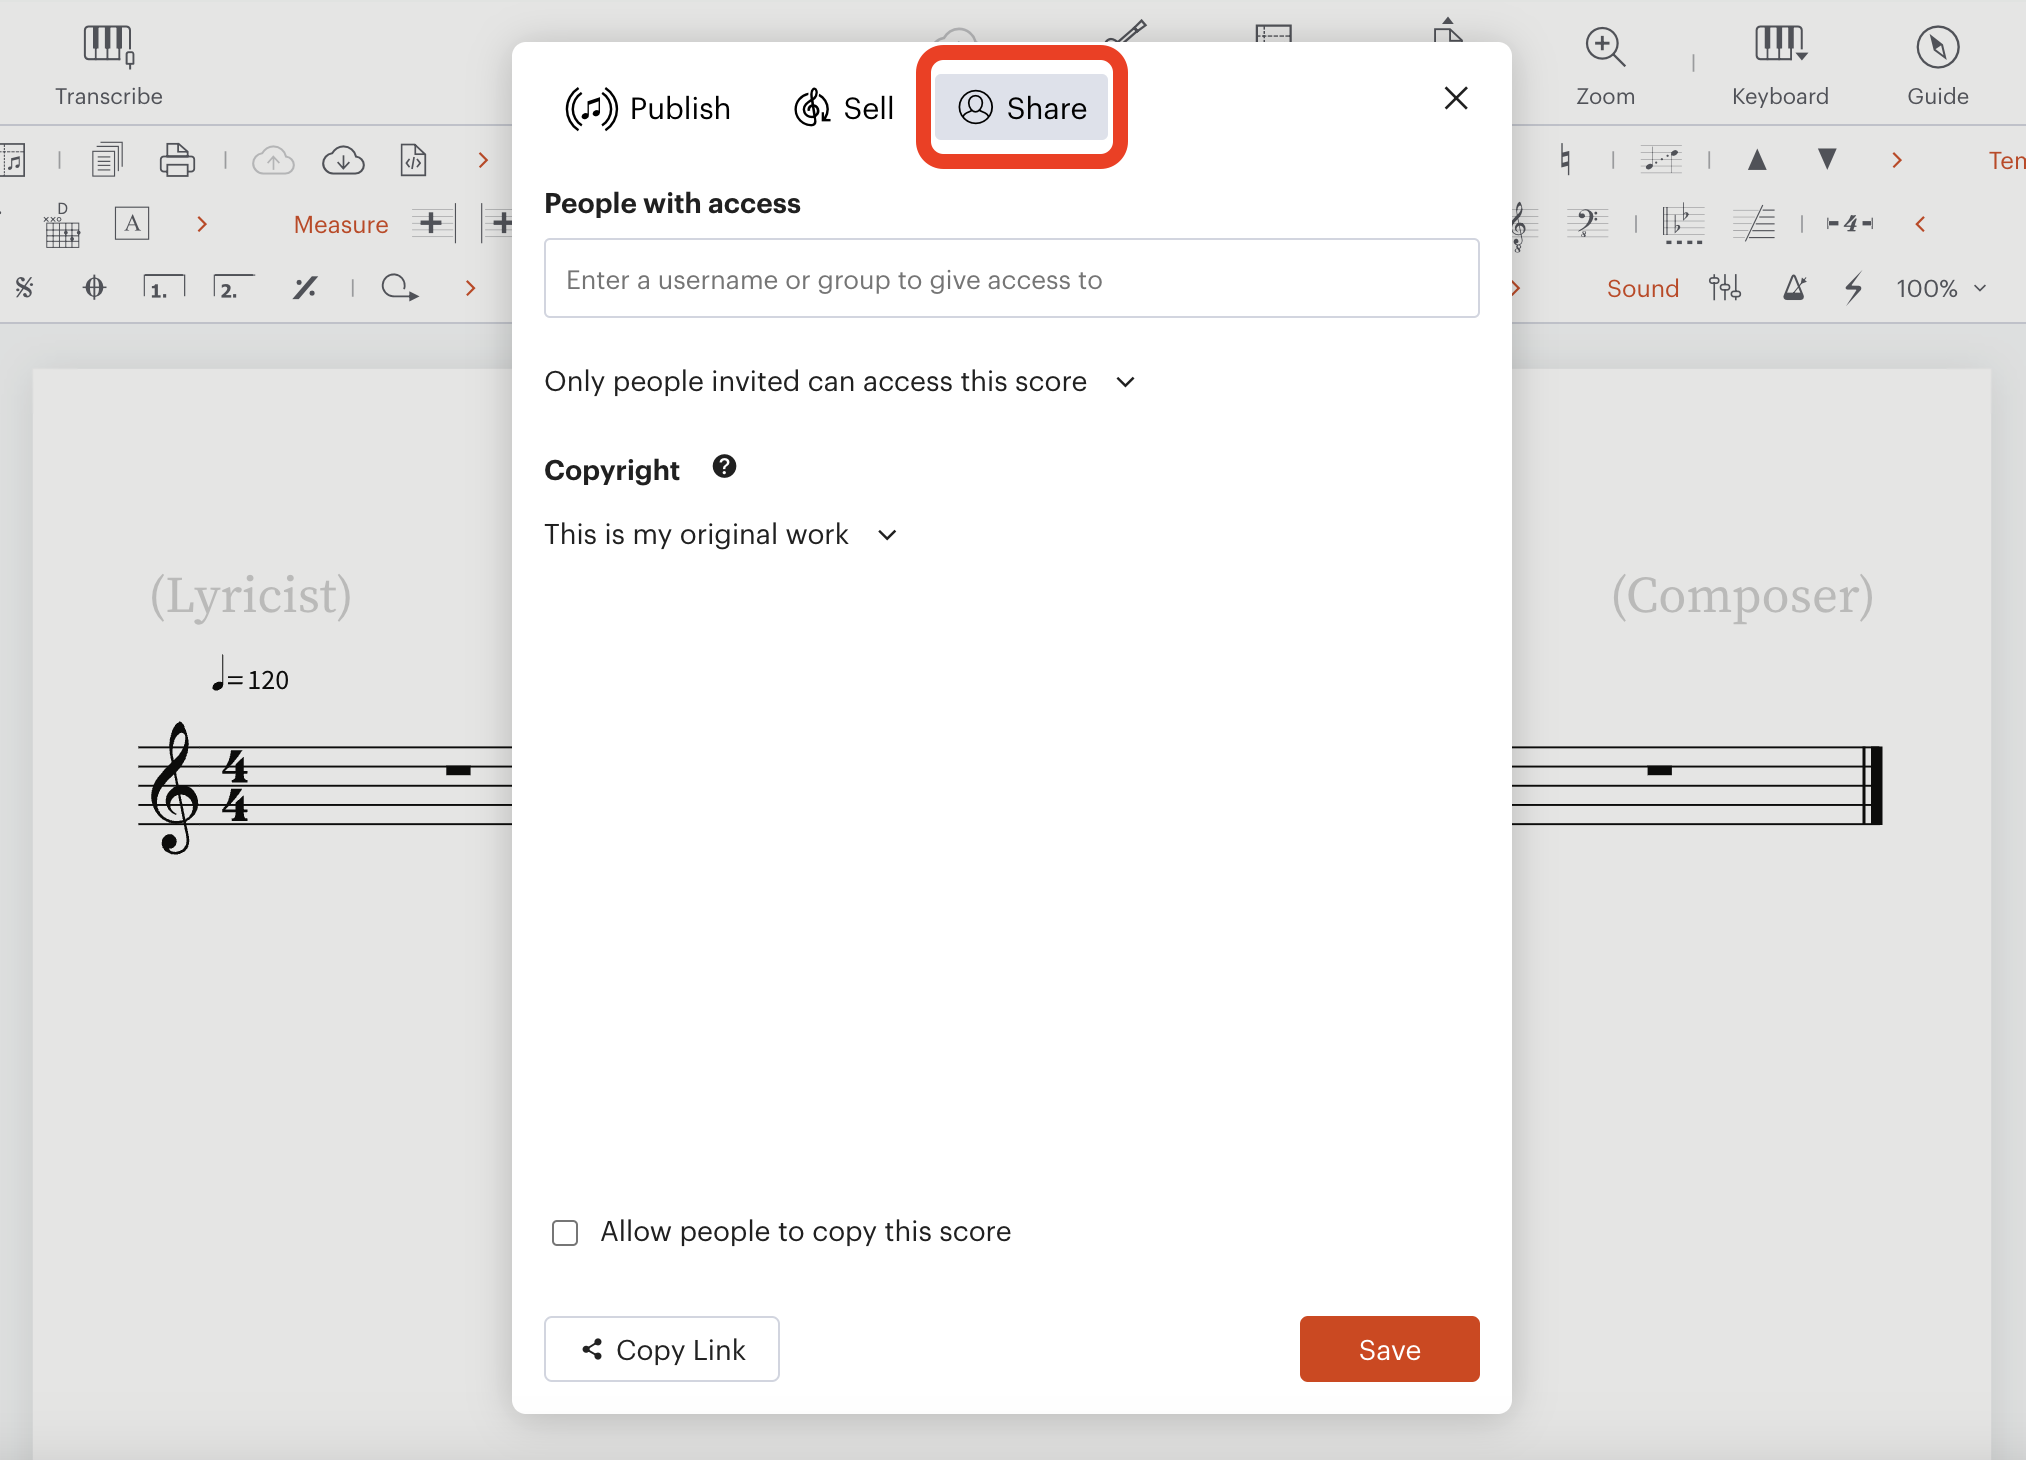Click the Copy Link button
The width and height of the screenshot is (2026, 1460).
point(661,1349)
